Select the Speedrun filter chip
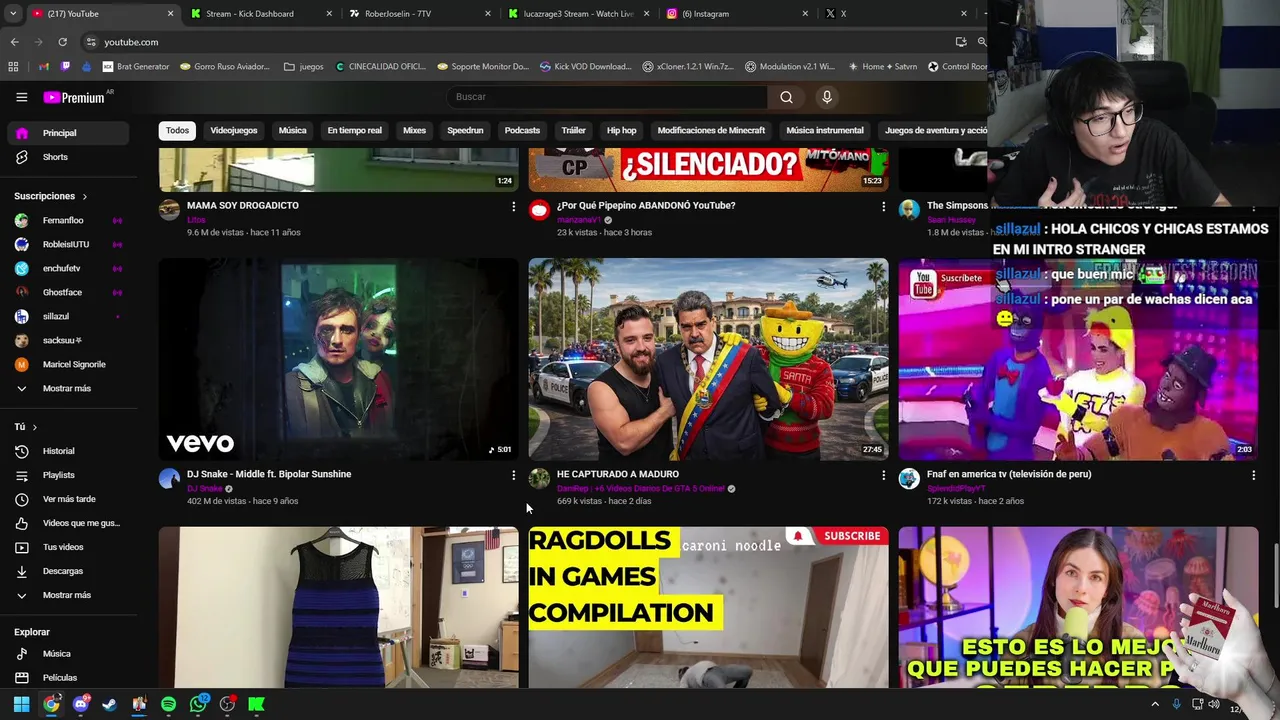The height and width of the screenshot is (720, 1280). [465, 131]
